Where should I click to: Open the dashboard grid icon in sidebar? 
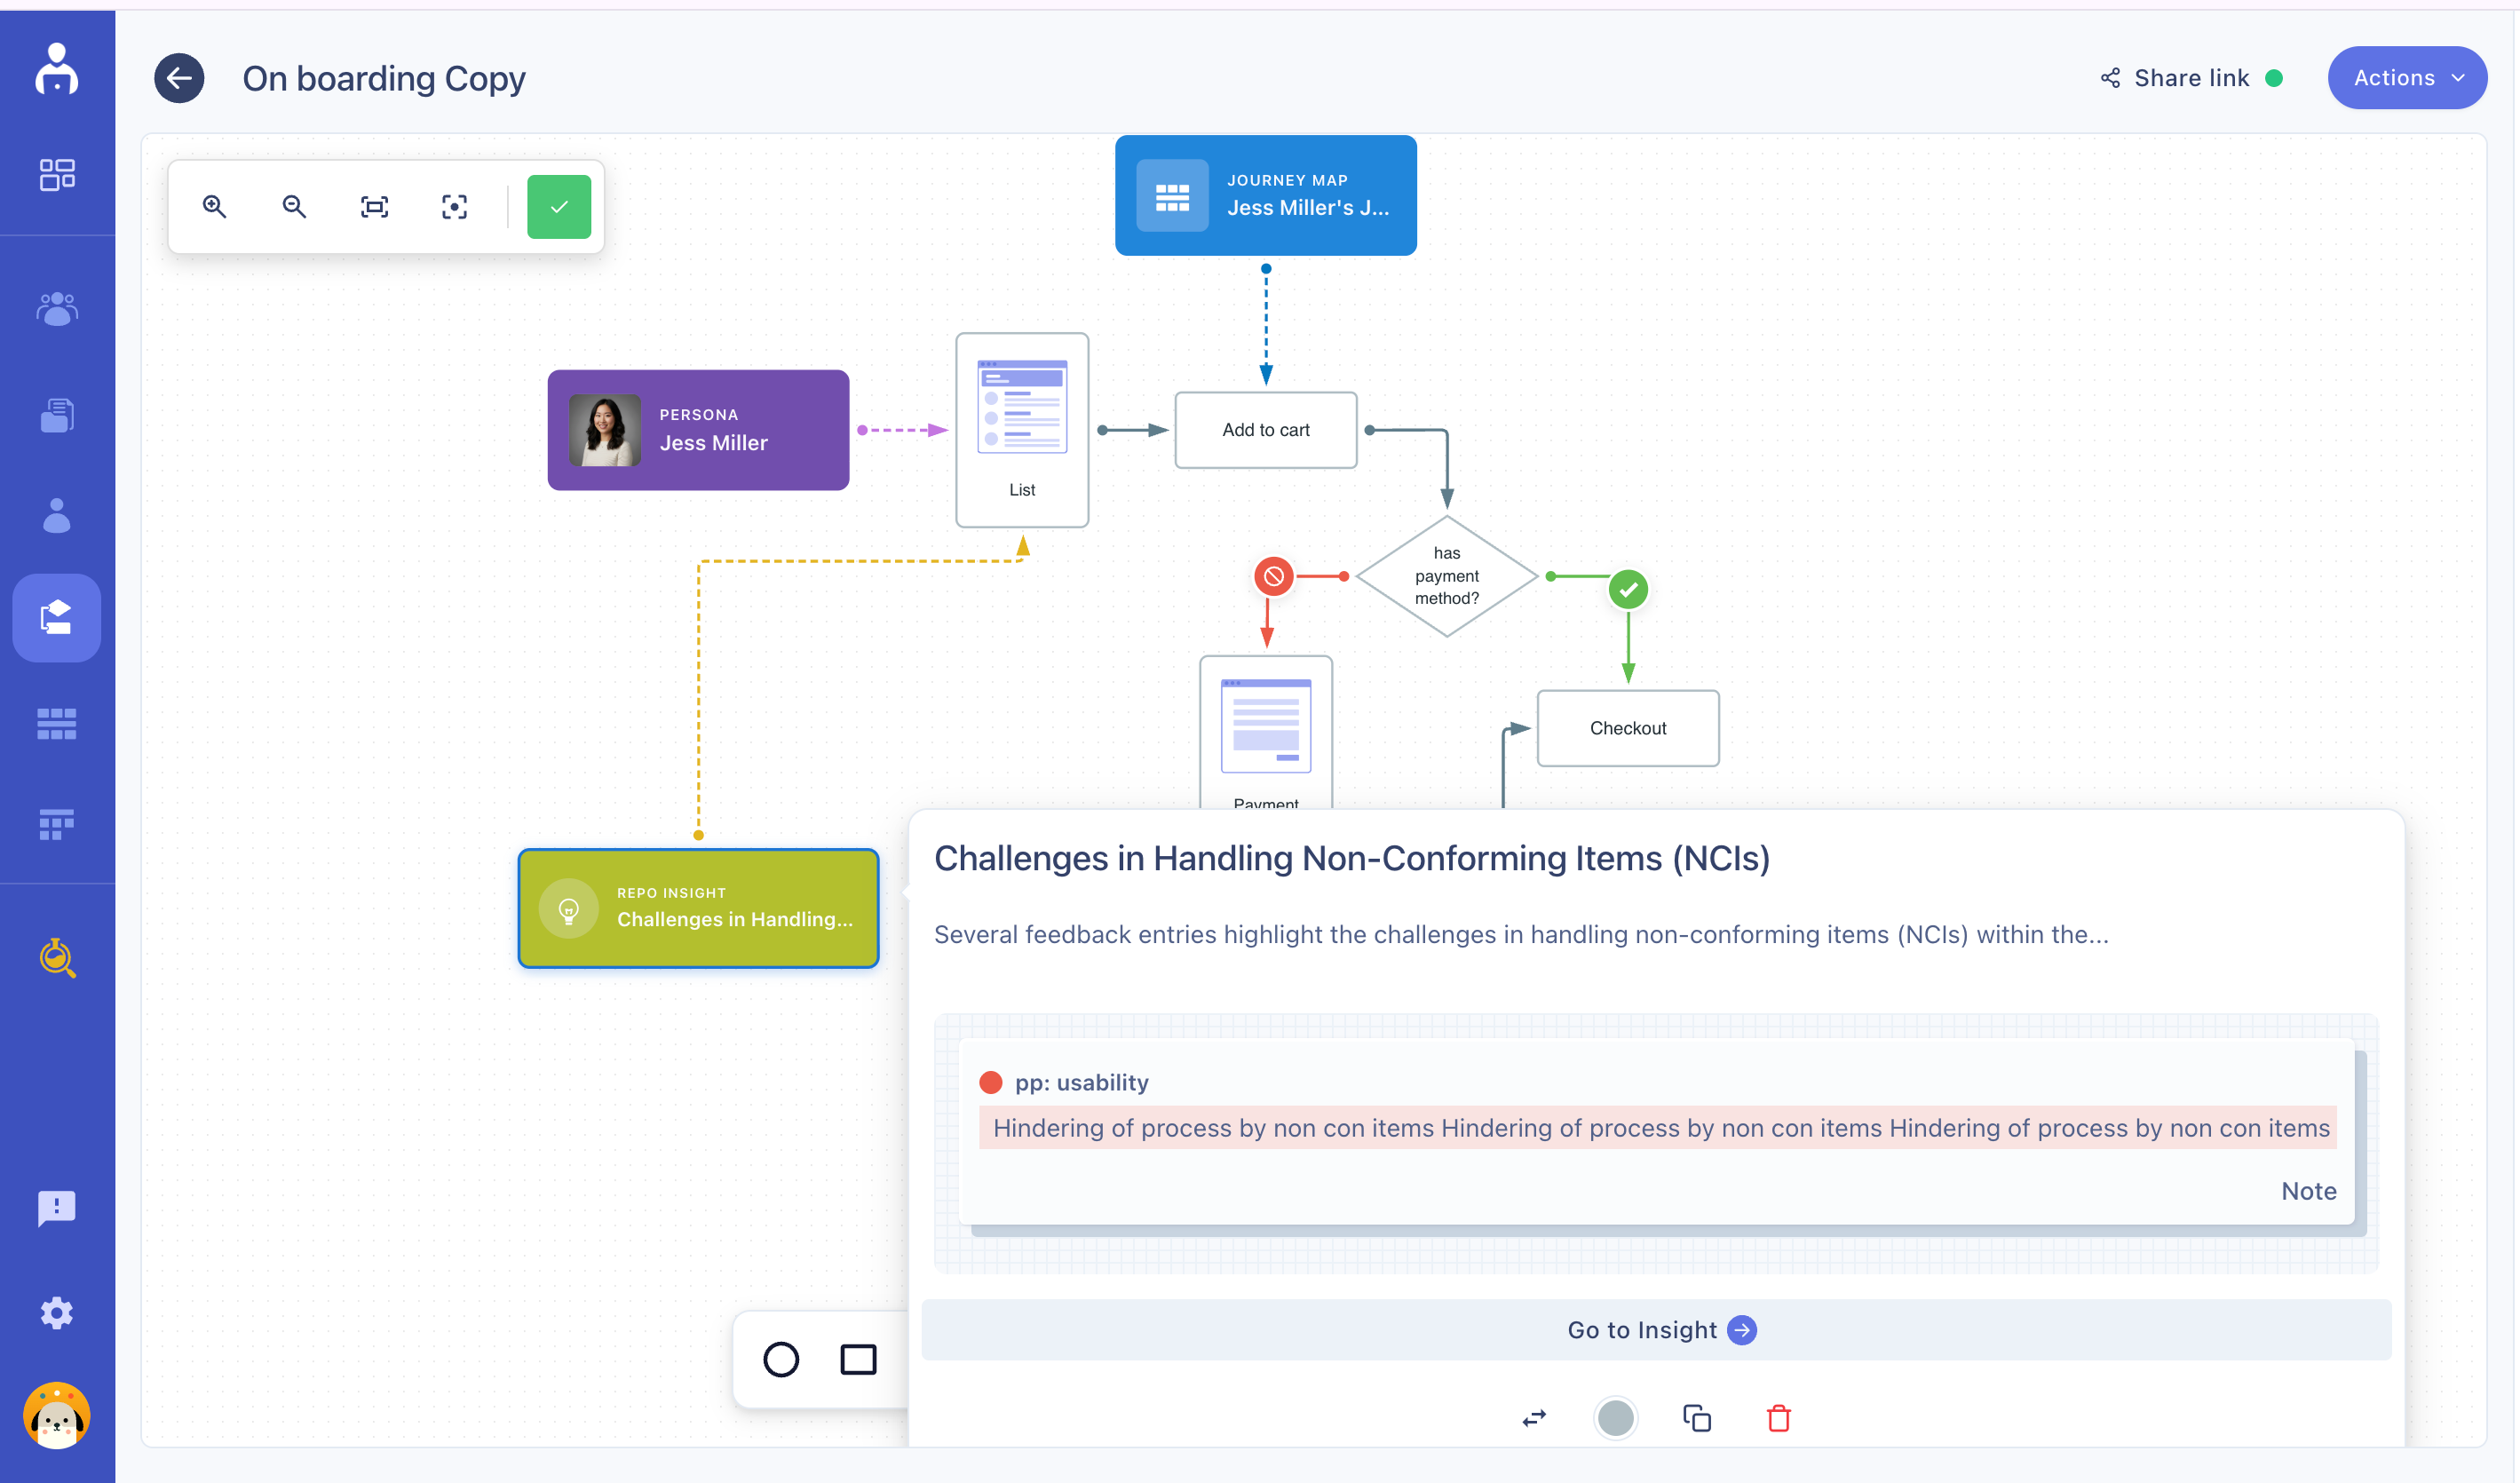coord(57,174)
